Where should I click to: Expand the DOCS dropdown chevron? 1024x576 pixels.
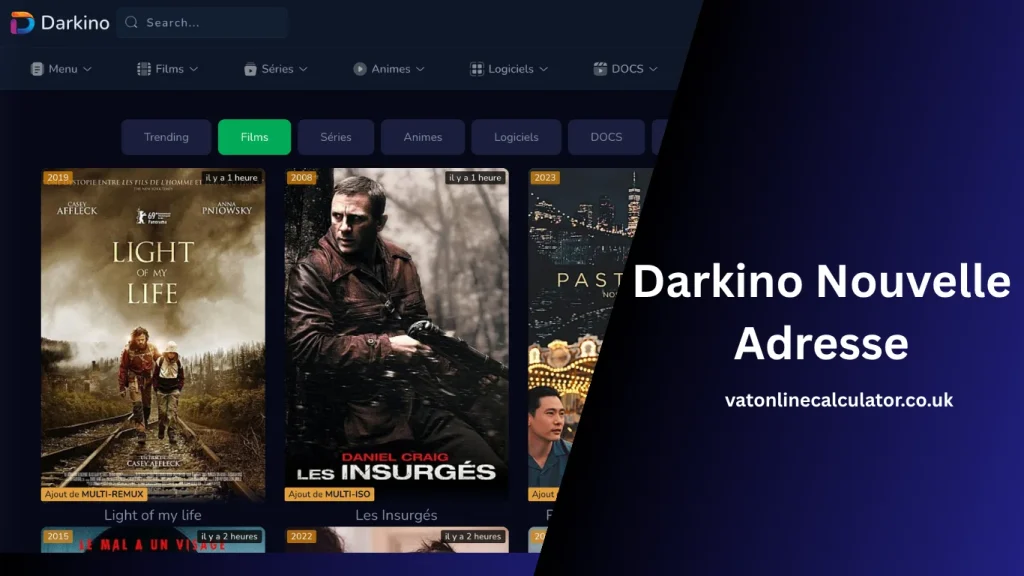[653, 69]
